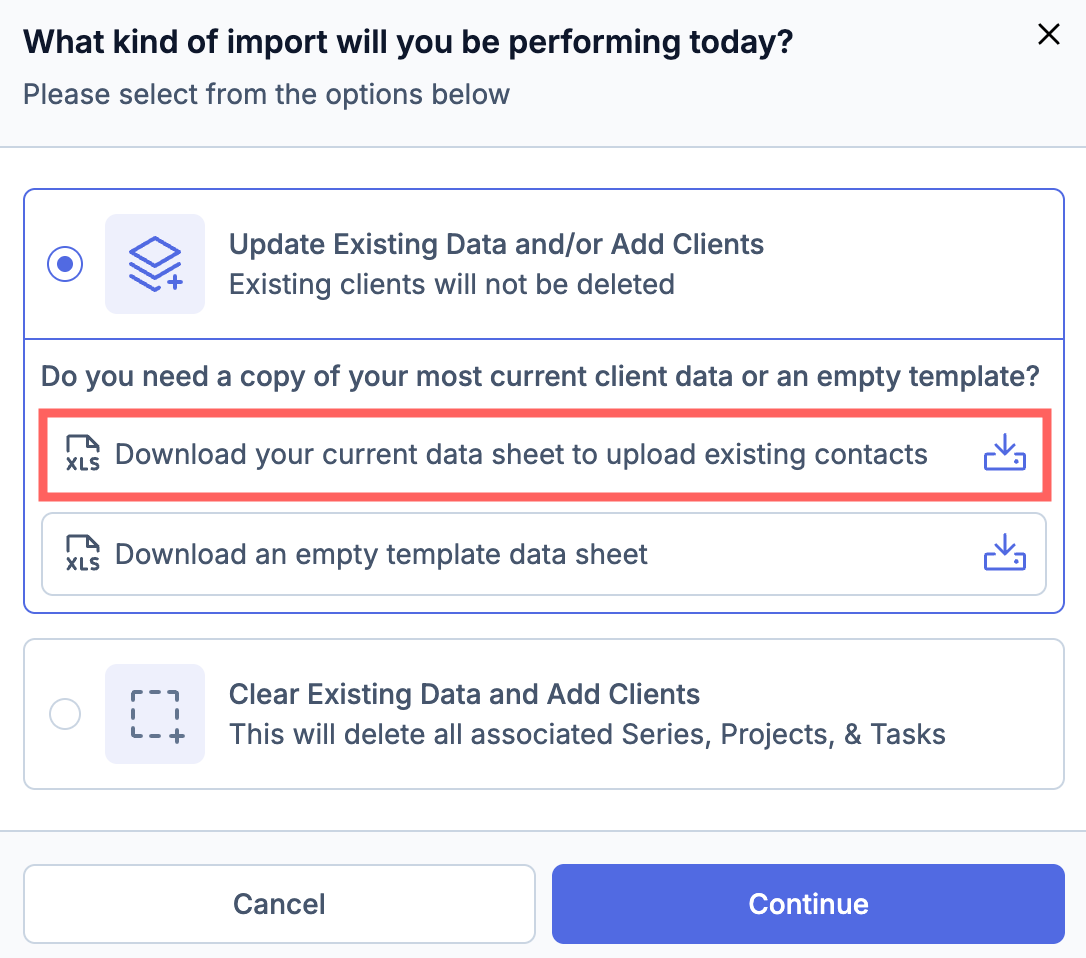
Task: Click the dashed square plus icon
Action: point(155,714)
